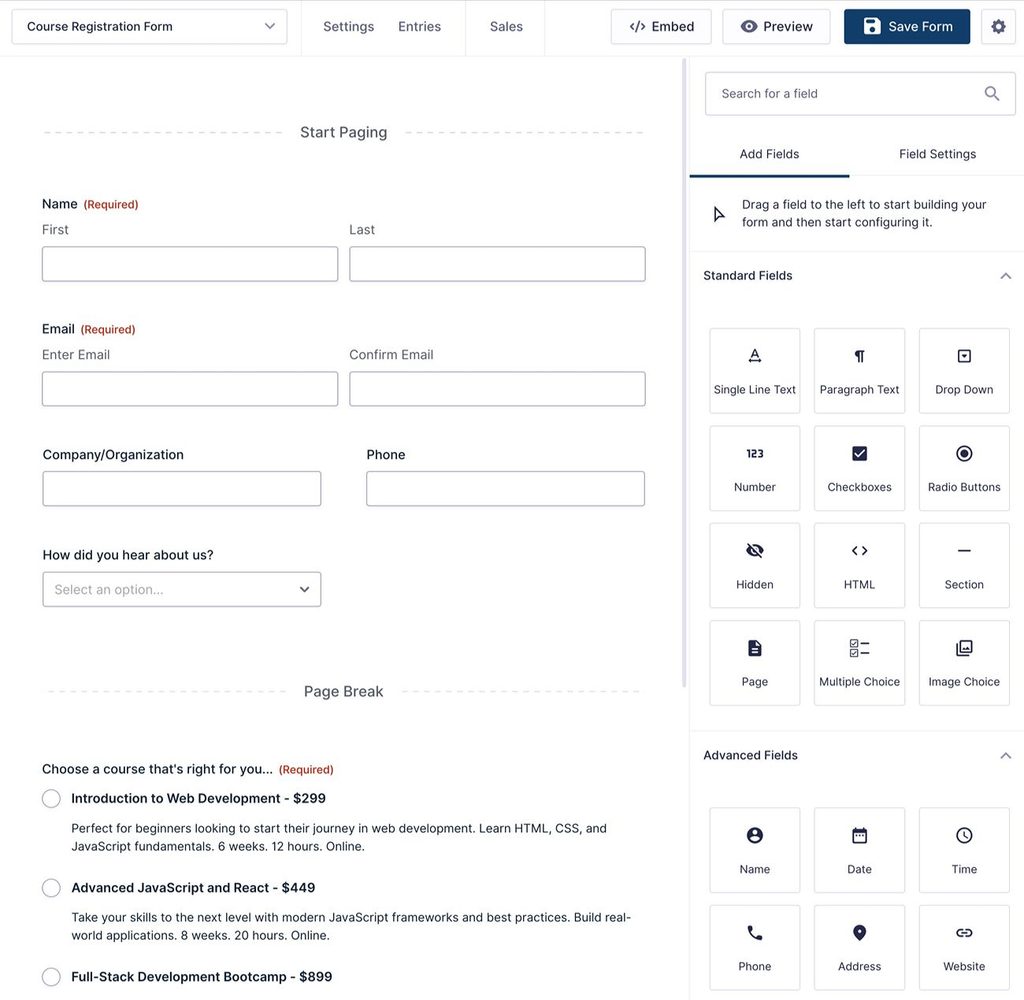Add a Paragraph Text field
This screenshot has height=1000, width=1024.
[x=859, y=370]
